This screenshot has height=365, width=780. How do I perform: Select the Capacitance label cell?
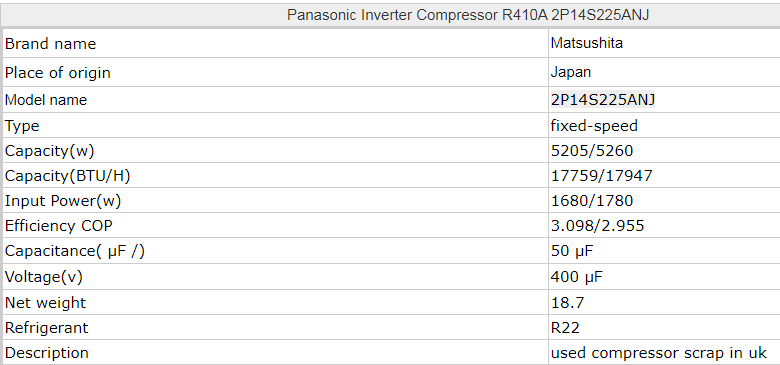(276, 251)
